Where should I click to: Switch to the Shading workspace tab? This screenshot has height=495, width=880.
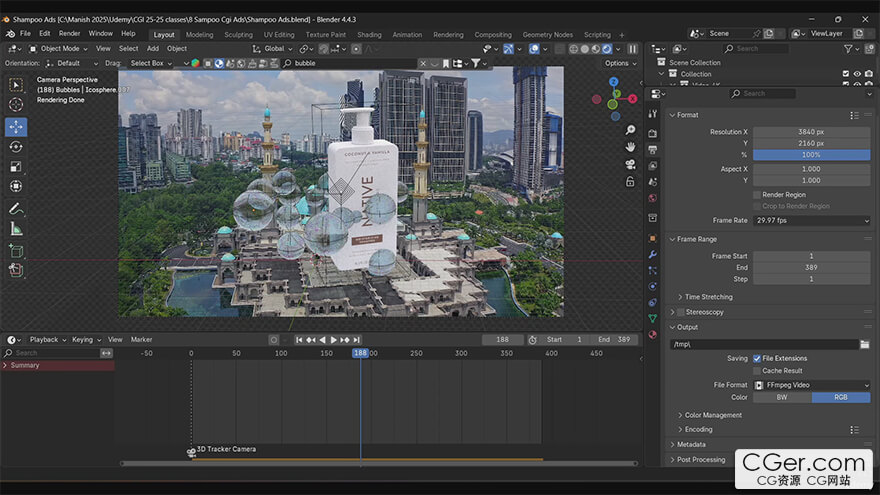click(369, 34)
